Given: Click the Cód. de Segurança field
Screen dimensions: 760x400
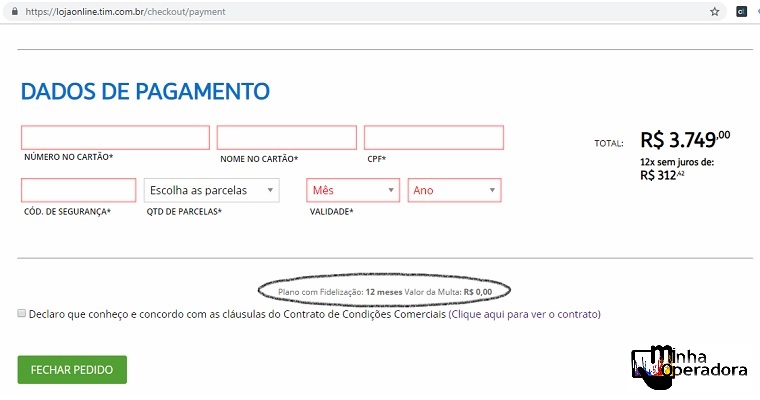Looking at the screenshot, I should 78,190.
